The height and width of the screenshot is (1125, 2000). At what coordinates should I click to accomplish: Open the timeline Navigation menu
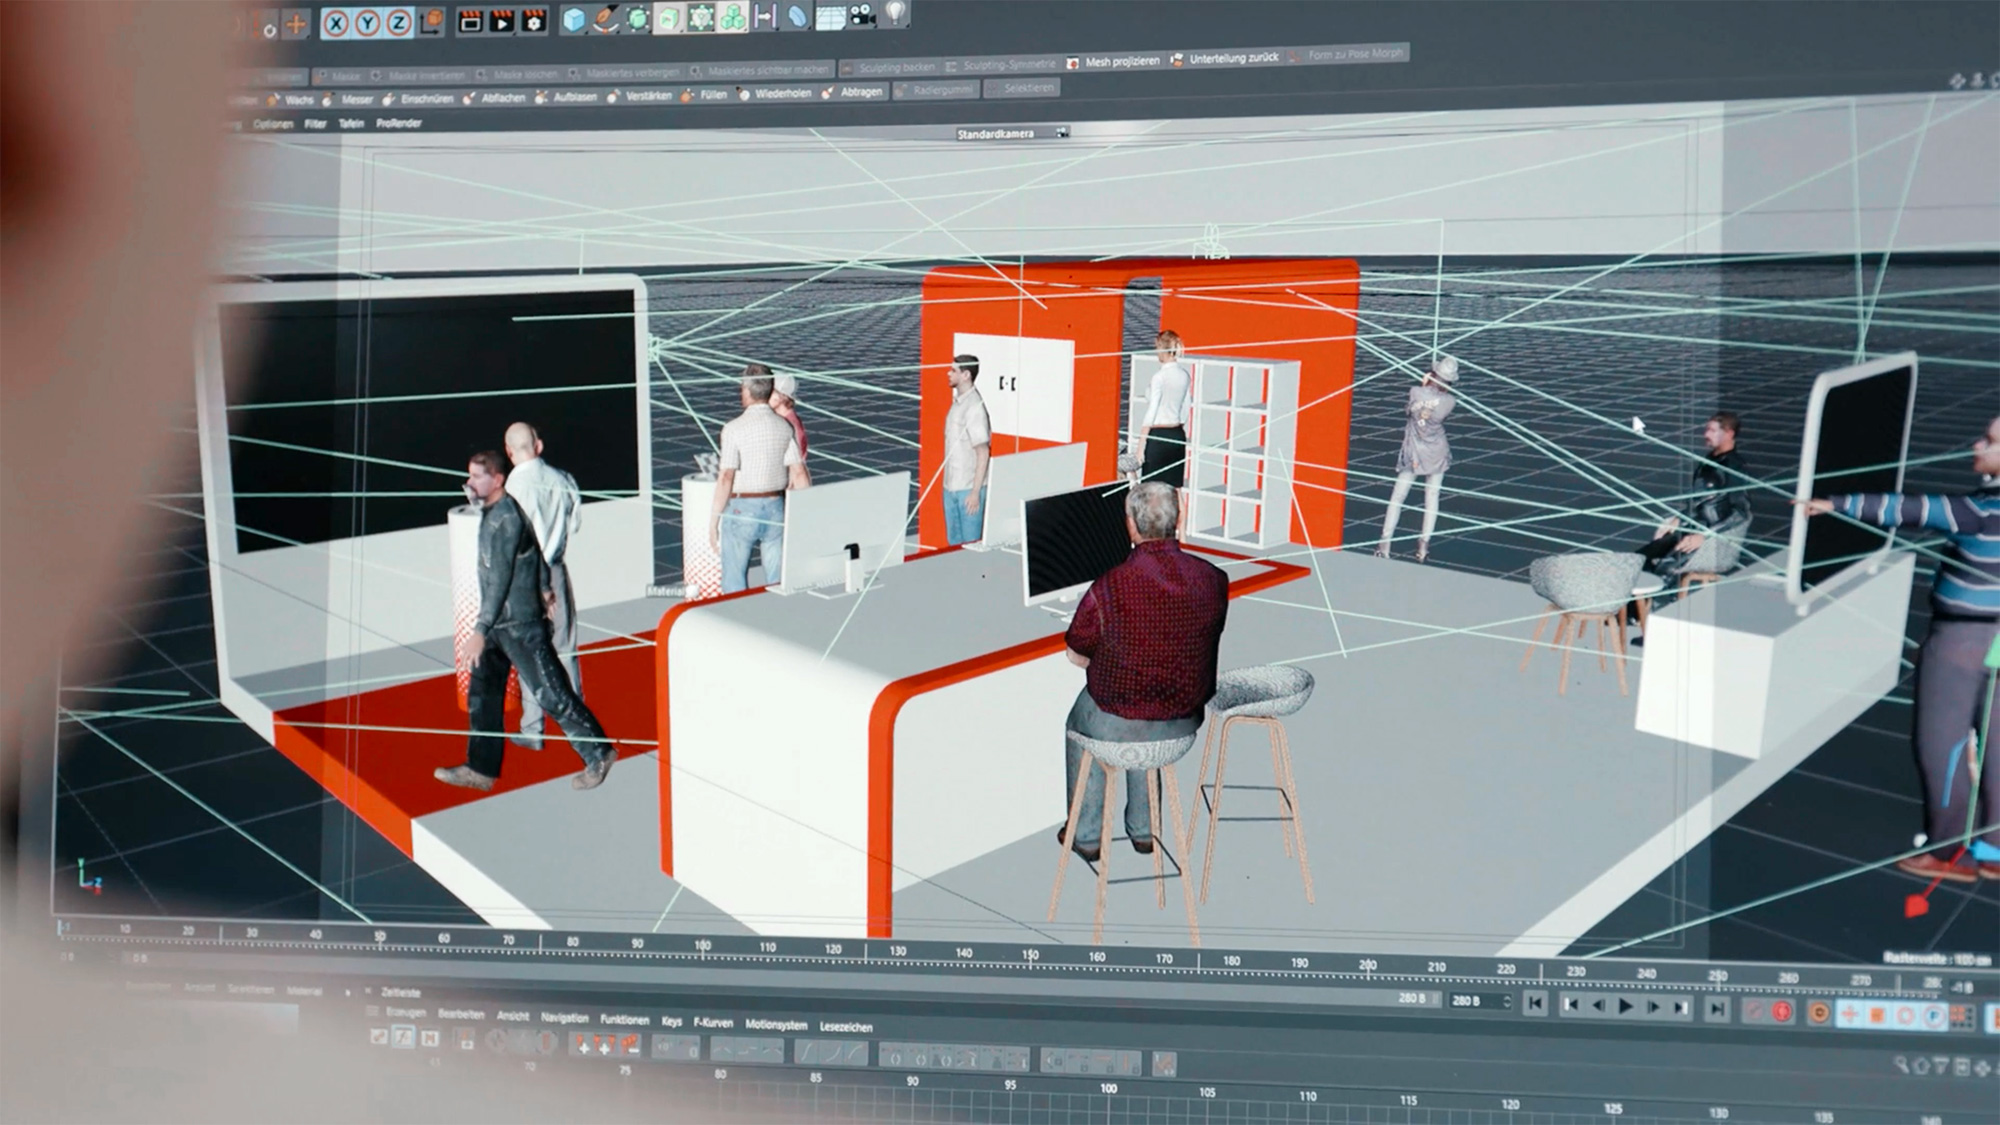565,1017
